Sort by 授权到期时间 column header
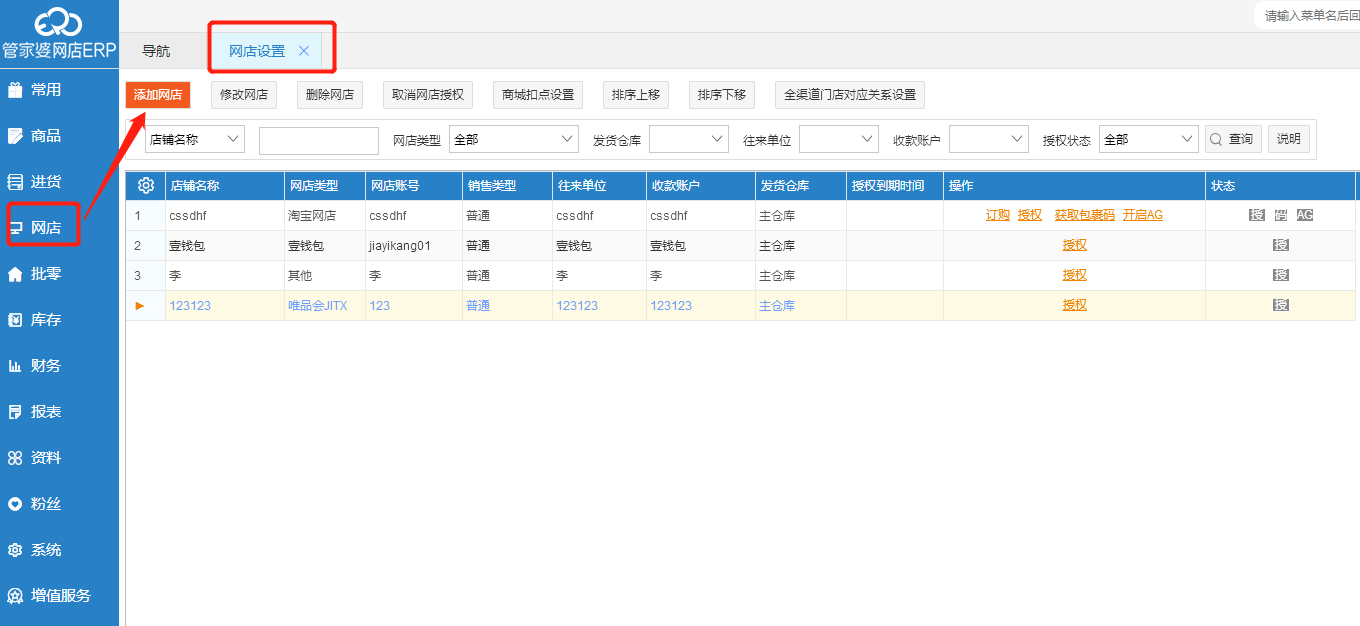The image size is (1360, 626). (895, 186)
